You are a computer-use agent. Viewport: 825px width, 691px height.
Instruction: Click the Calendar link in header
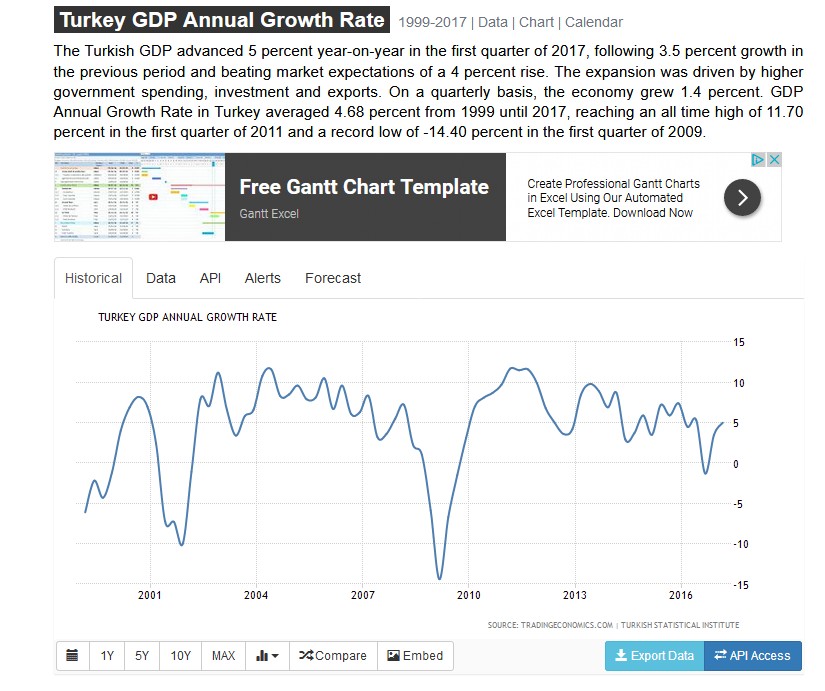(x=594, y=22)
